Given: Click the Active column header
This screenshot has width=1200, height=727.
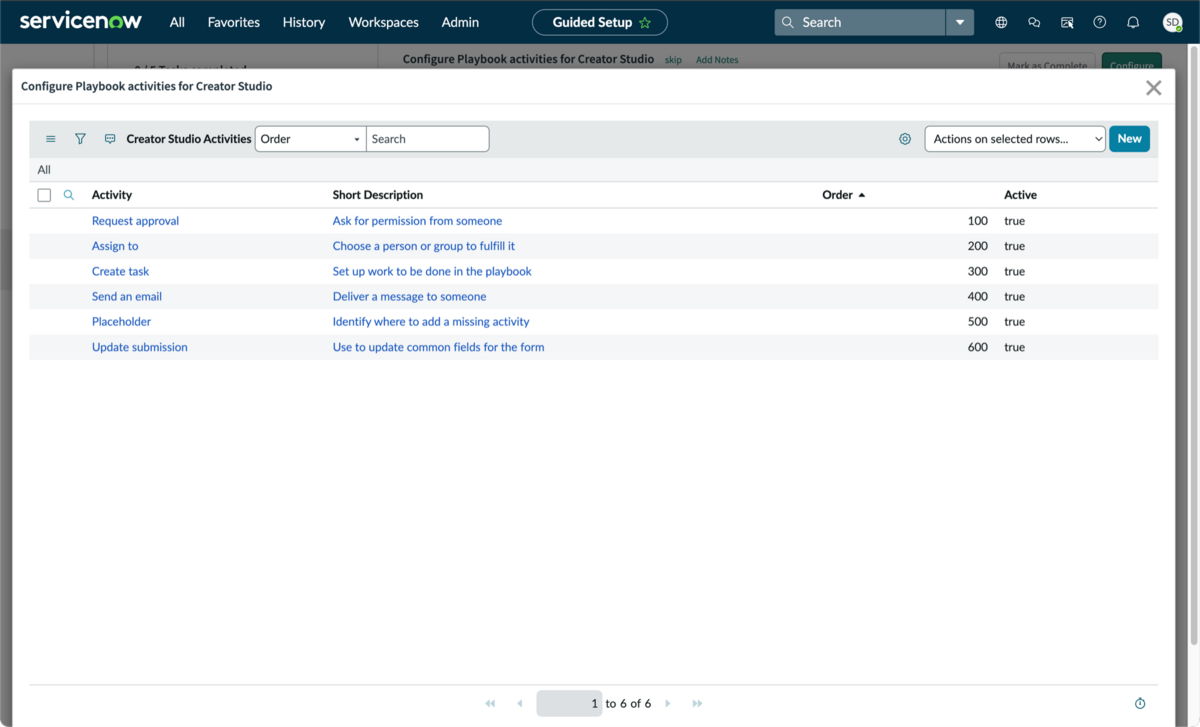Looking at the screenshot, I should coord(1020,195).
